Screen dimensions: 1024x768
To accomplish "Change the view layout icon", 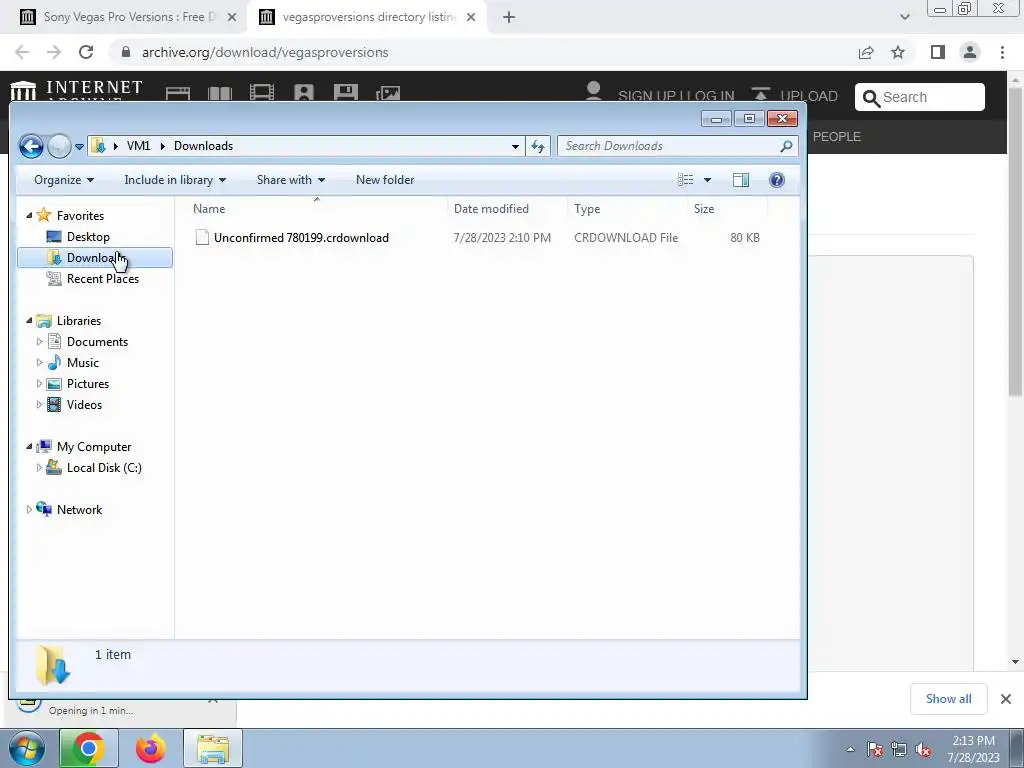I will pyautogui.click(x=686, y=180).
